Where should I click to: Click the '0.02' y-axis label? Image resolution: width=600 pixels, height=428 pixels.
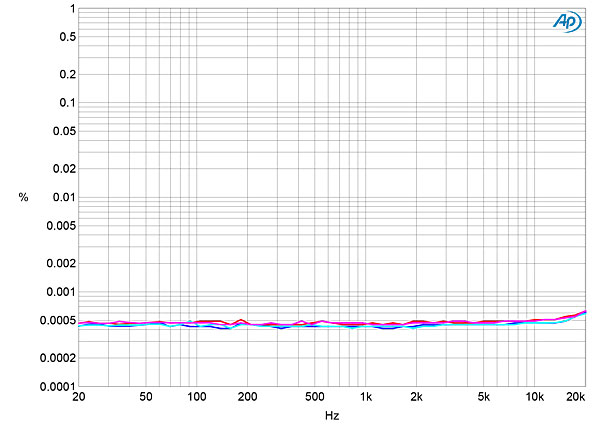point(65,169)
